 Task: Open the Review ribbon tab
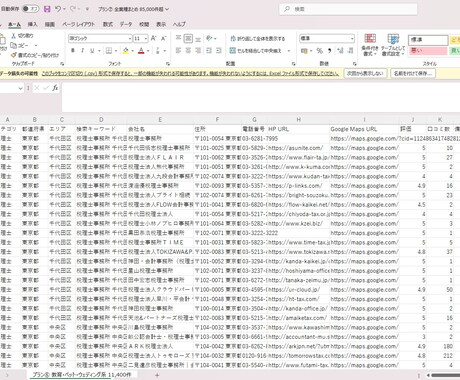144,24
